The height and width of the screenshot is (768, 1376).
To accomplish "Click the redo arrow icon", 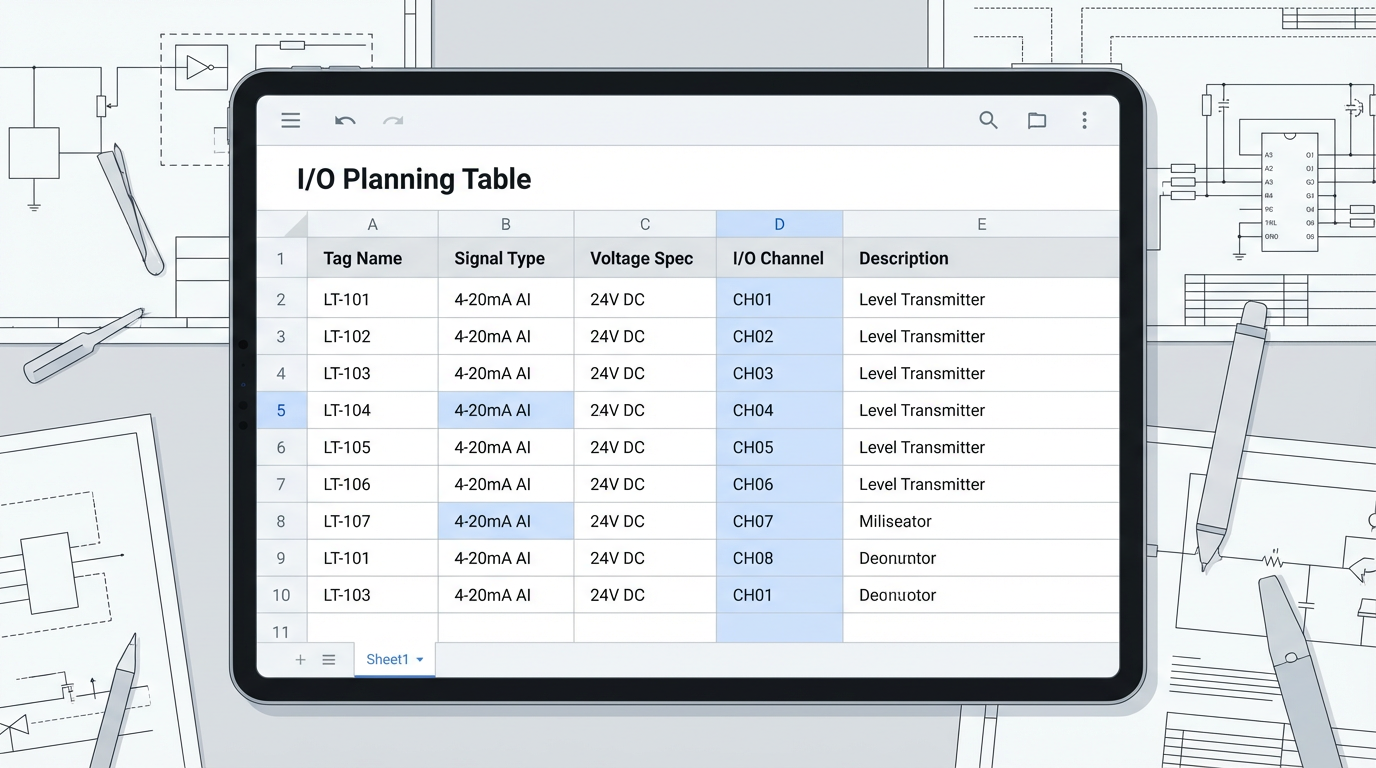I will tap(393, 121).
